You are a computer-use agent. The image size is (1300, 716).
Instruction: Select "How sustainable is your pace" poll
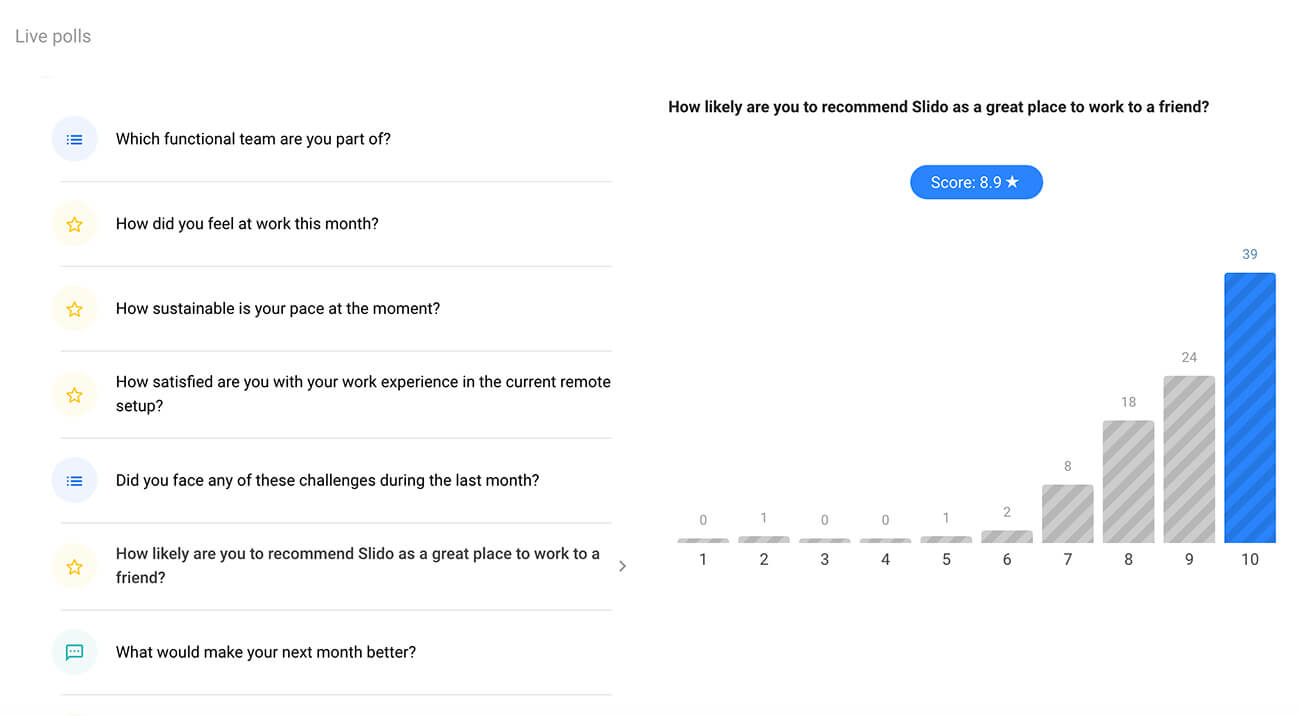(x=278, y=309)
